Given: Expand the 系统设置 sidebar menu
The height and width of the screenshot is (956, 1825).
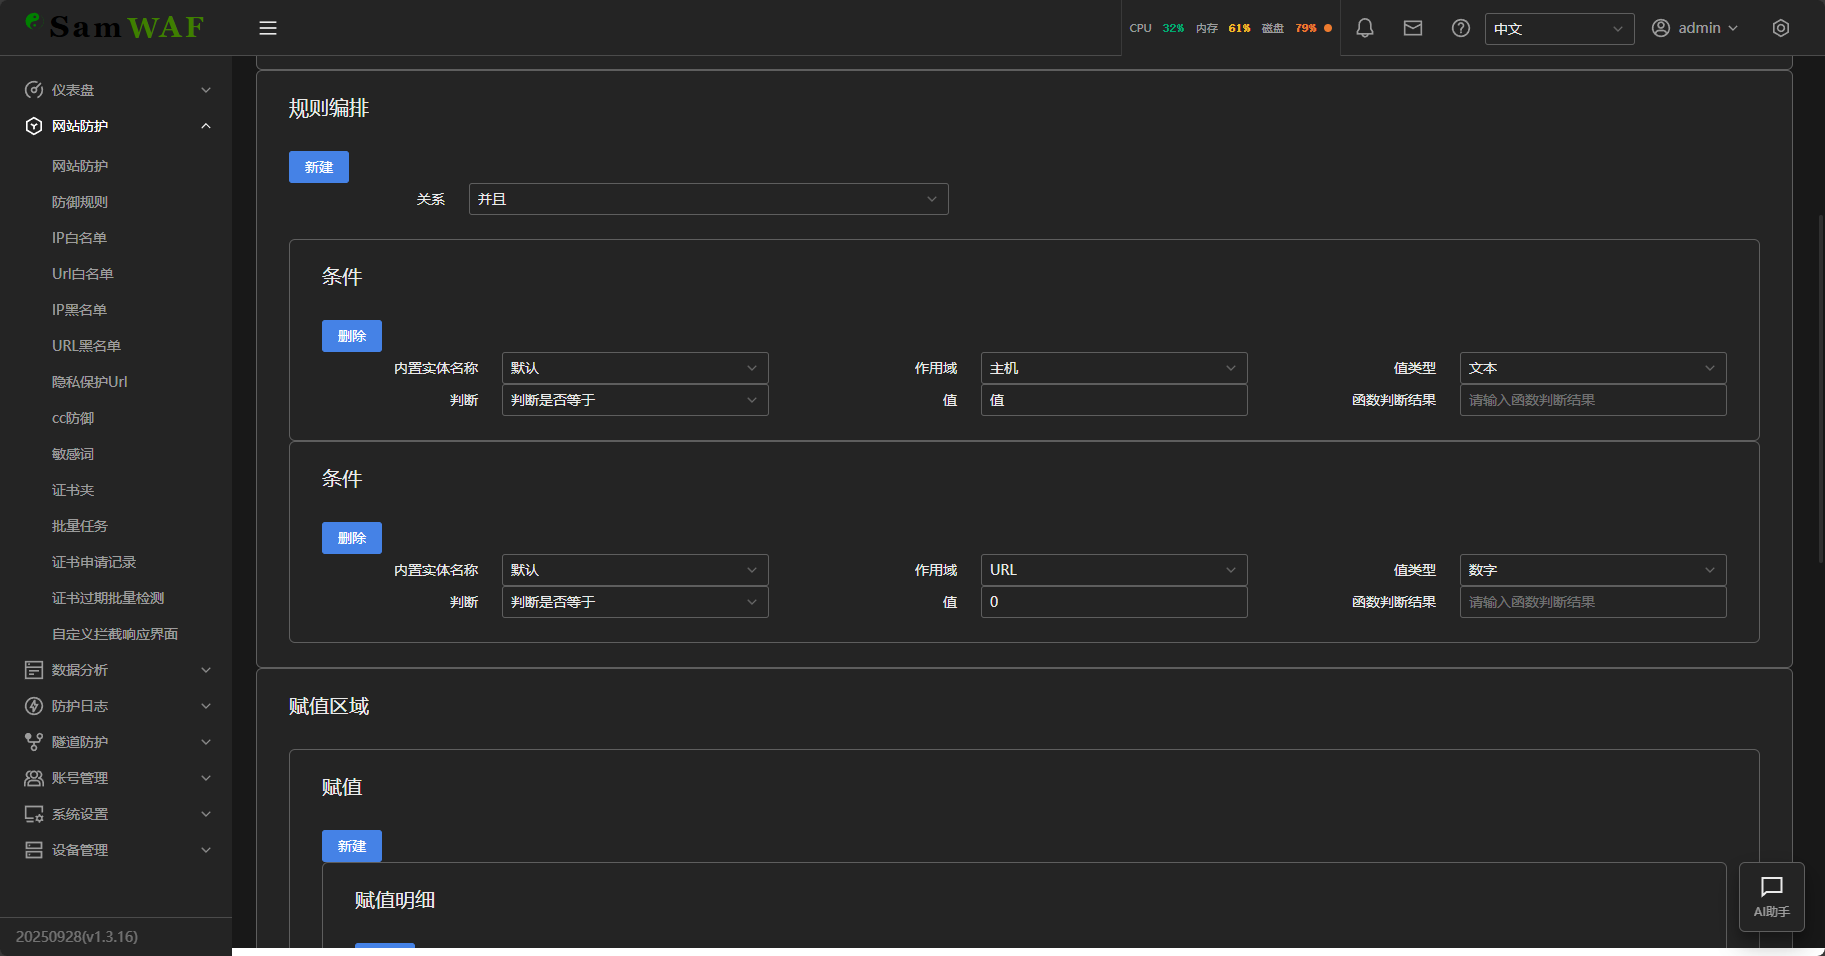Looking at the screenshot, I should [117, 814].
